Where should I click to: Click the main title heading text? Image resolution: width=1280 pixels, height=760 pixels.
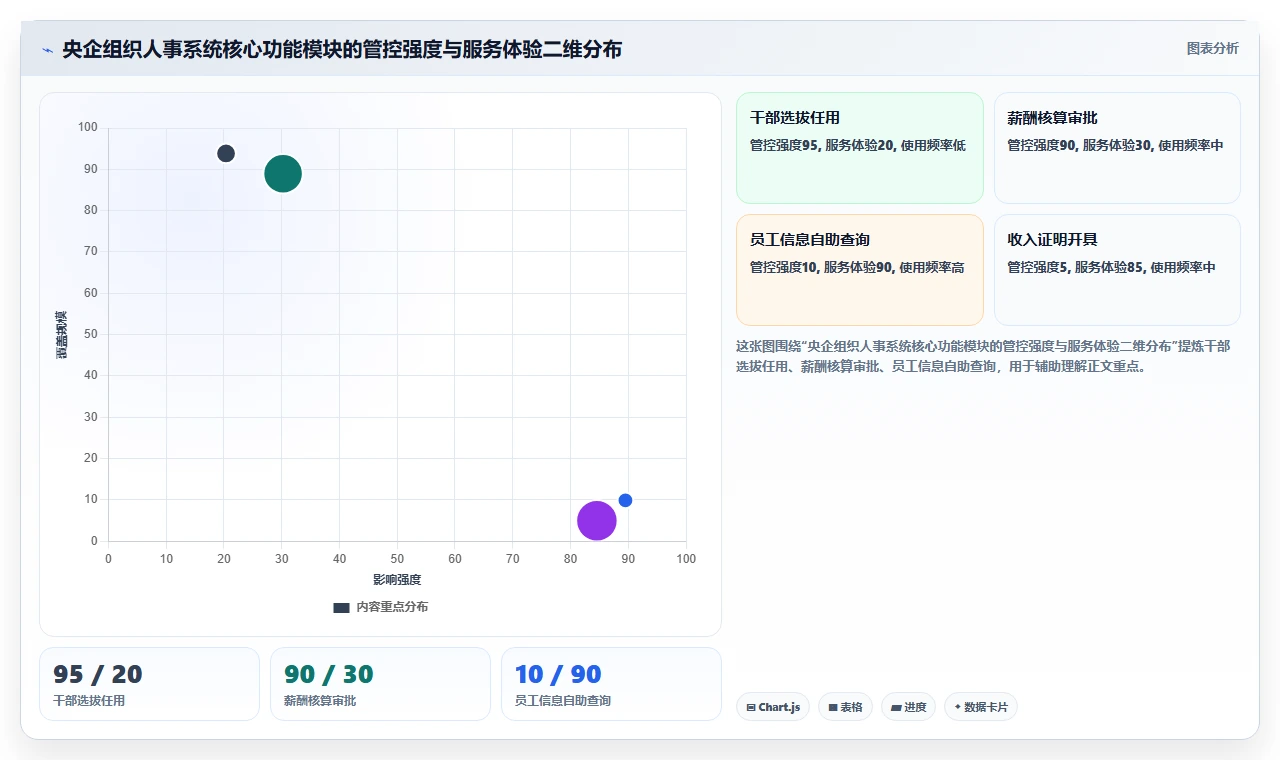(342, 49)
